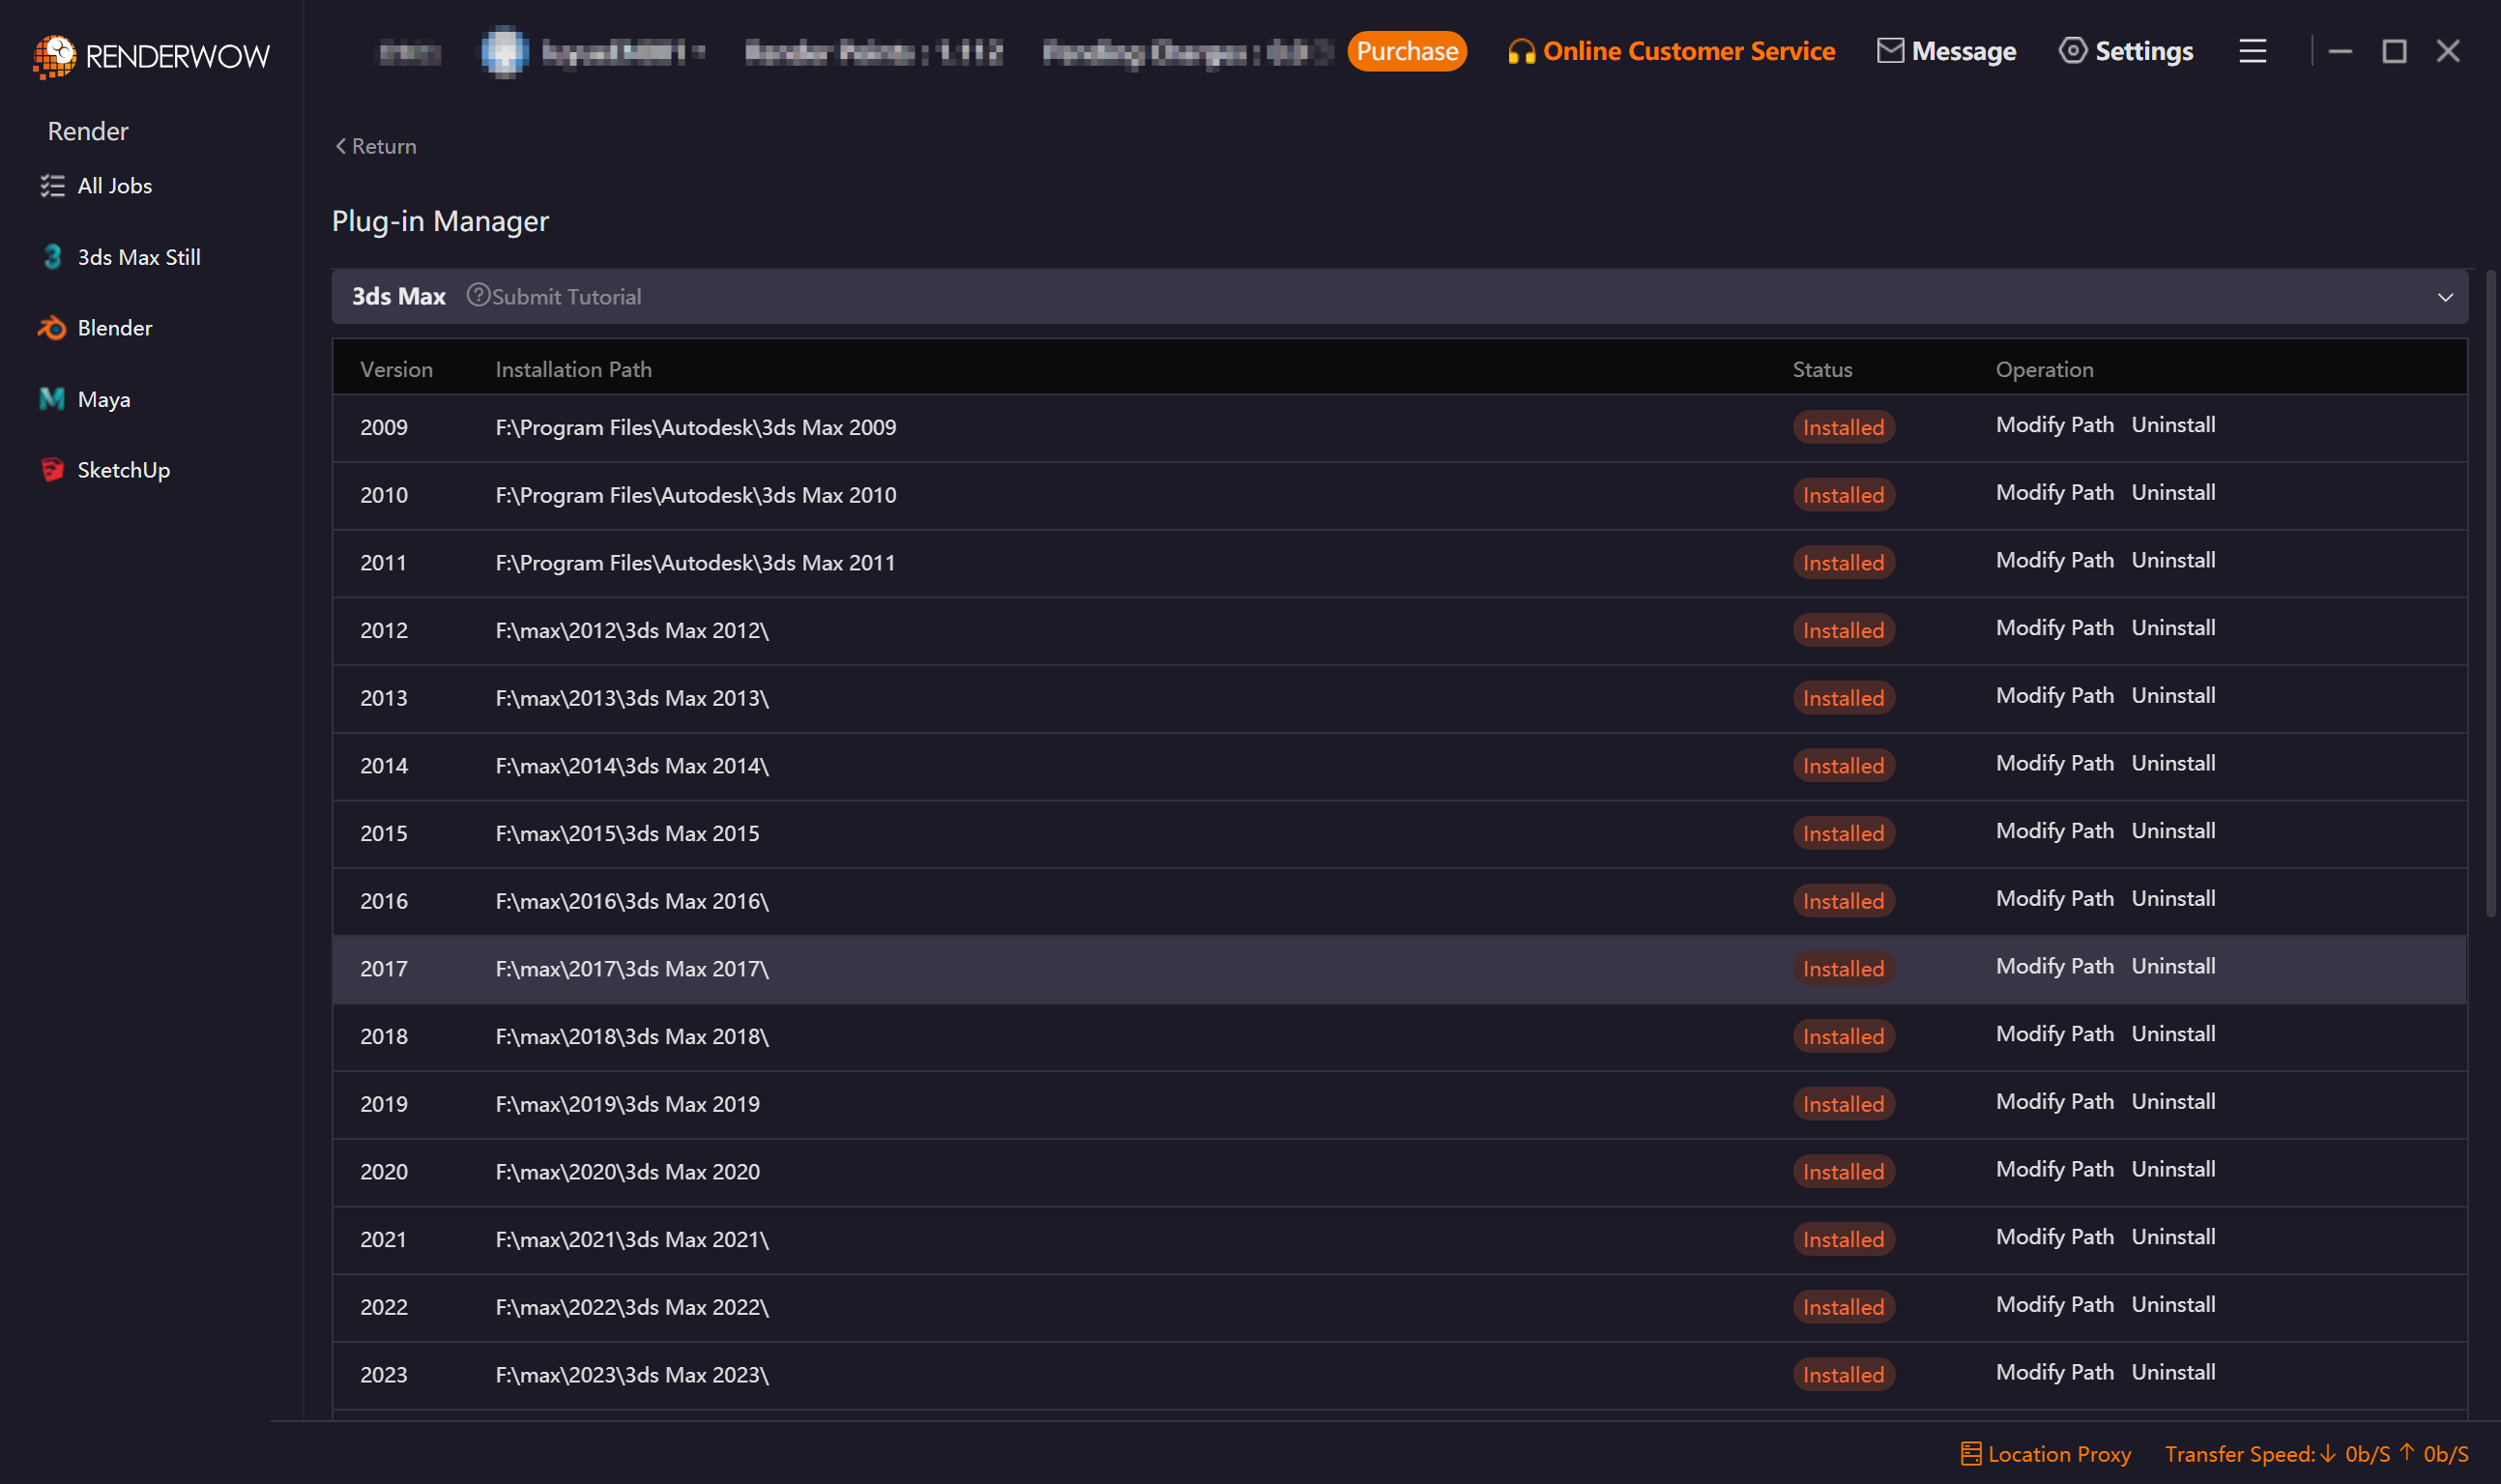Minimize the RenderWow window
2501x1484 pixels.
(2339, 51)
